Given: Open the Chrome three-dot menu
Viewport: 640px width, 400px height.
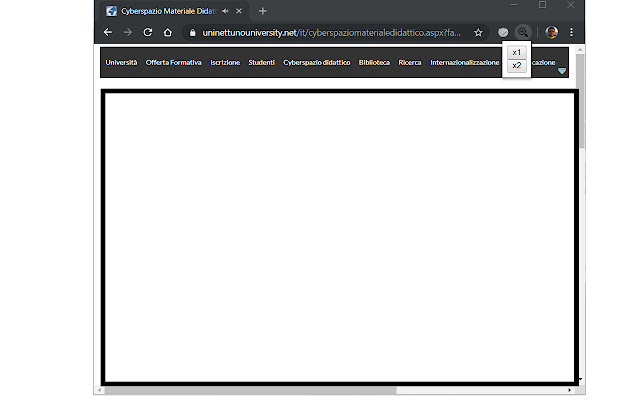Looking at the screenshot, I should click(x=571, y=32).
